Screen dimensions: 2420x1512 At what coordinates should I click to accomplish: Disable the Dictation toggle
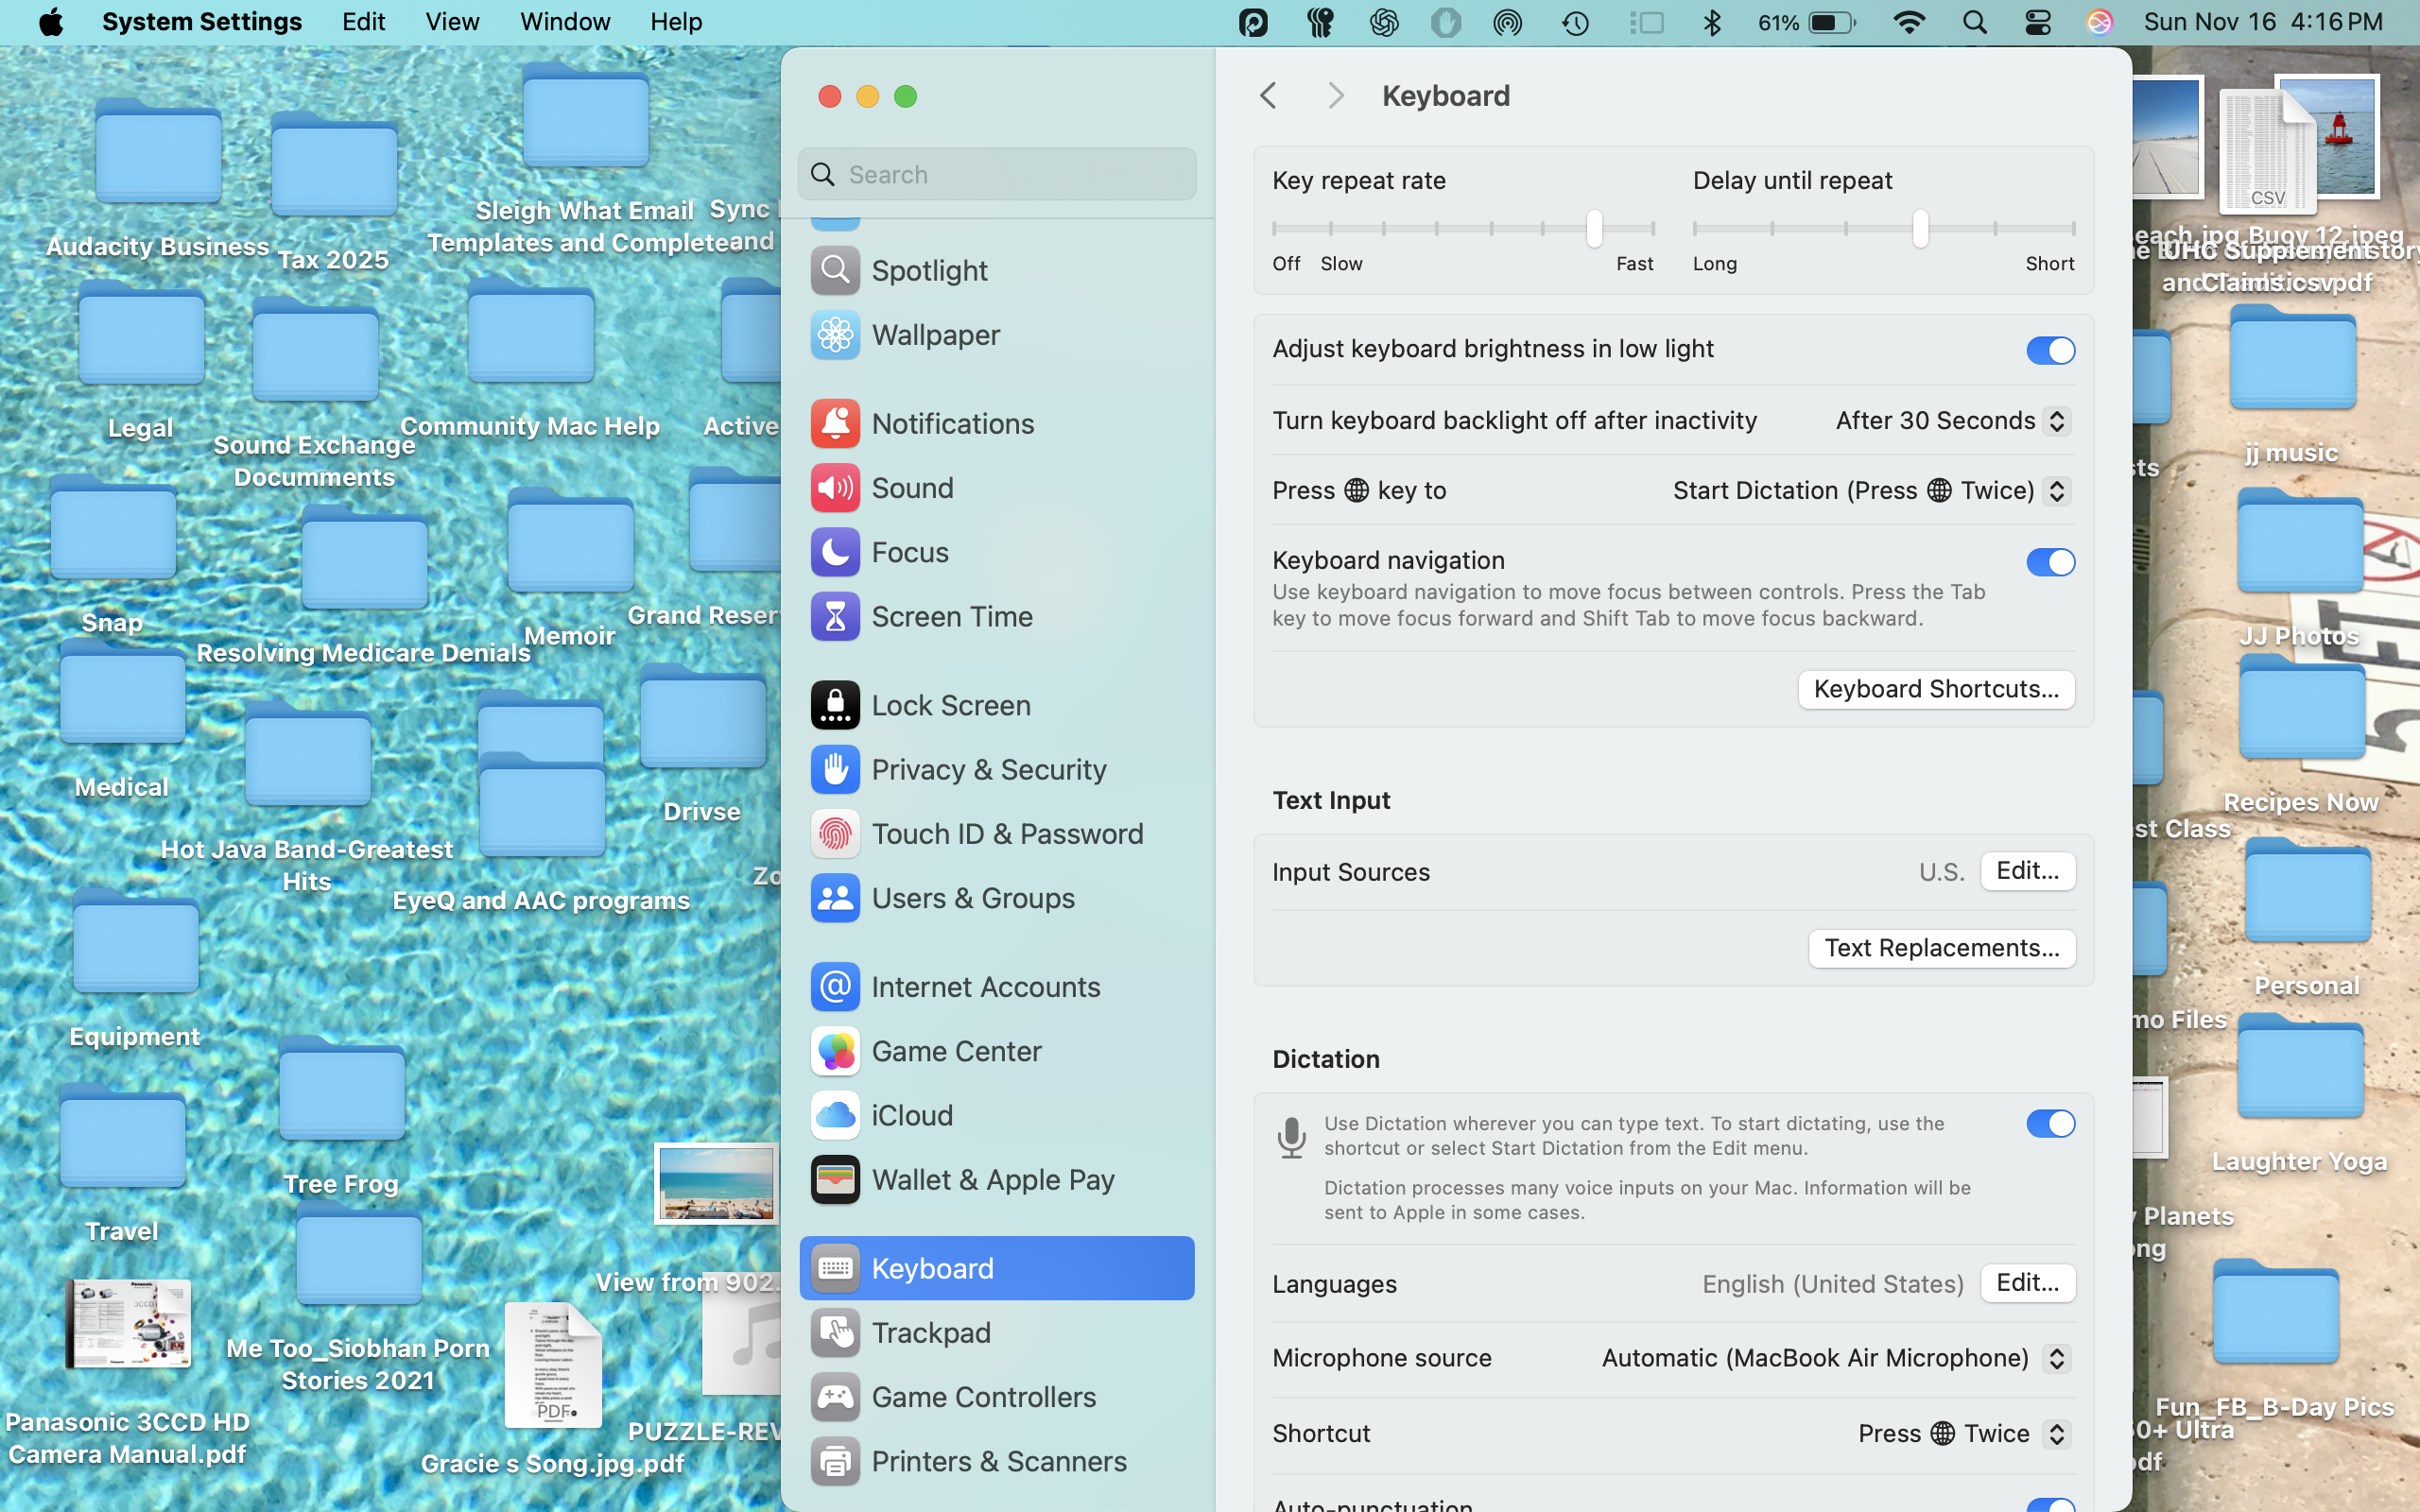pos(2050,1123)
